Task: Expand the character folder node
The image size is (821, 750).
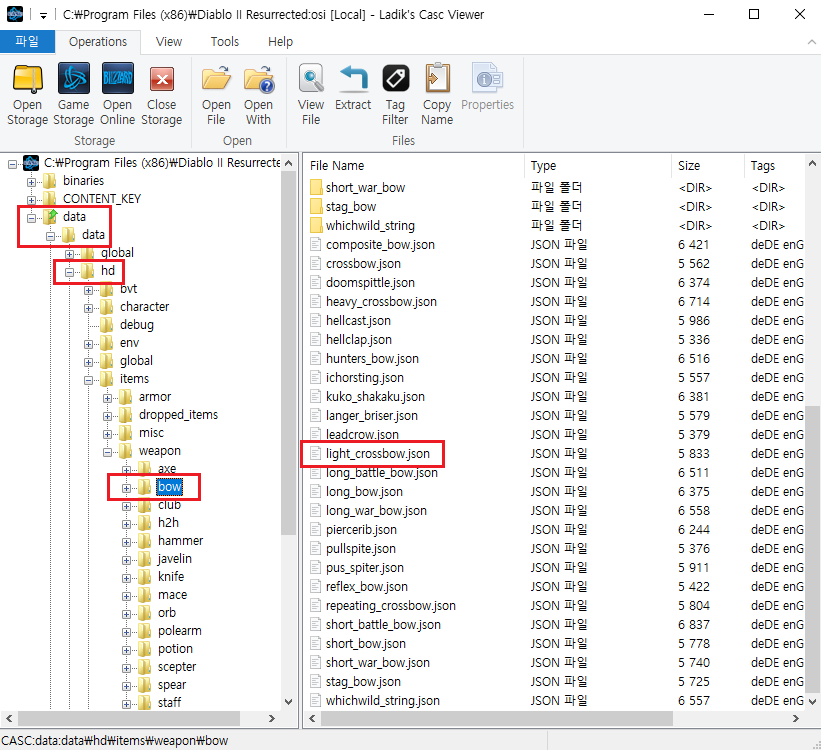Action: click(x=88, y=308)
